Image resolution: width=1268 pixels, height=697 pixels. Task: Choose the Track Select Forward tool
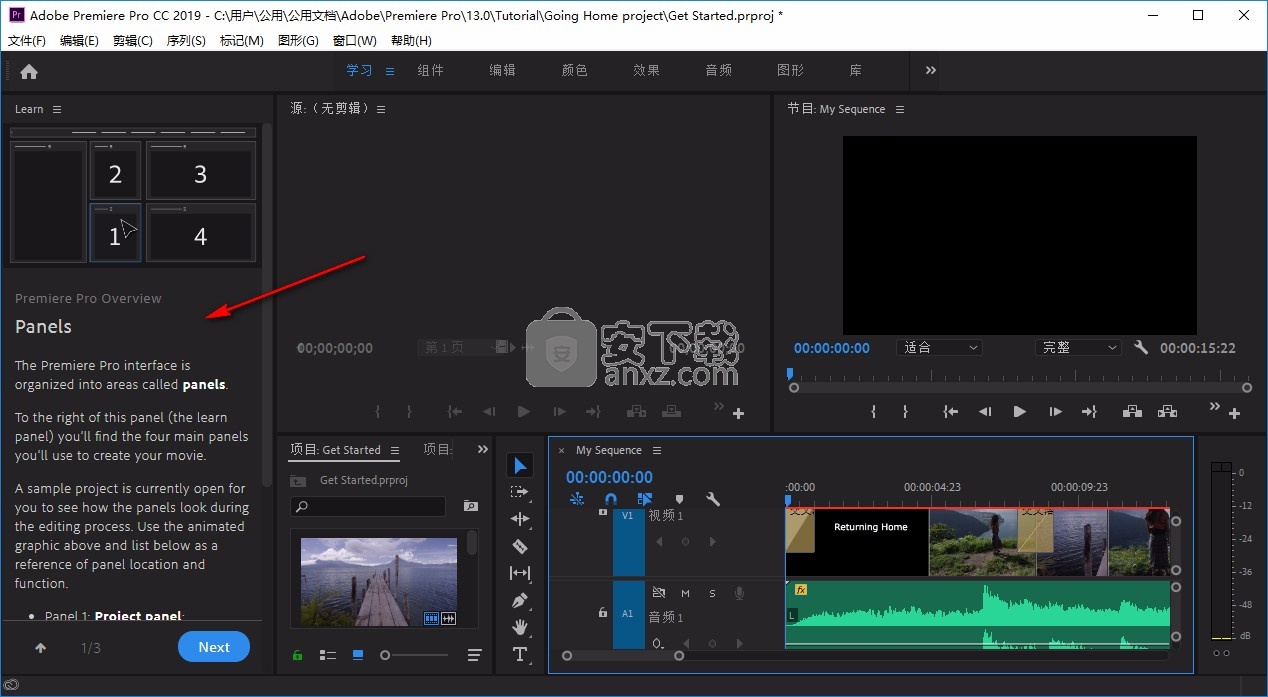coord(520,492)
